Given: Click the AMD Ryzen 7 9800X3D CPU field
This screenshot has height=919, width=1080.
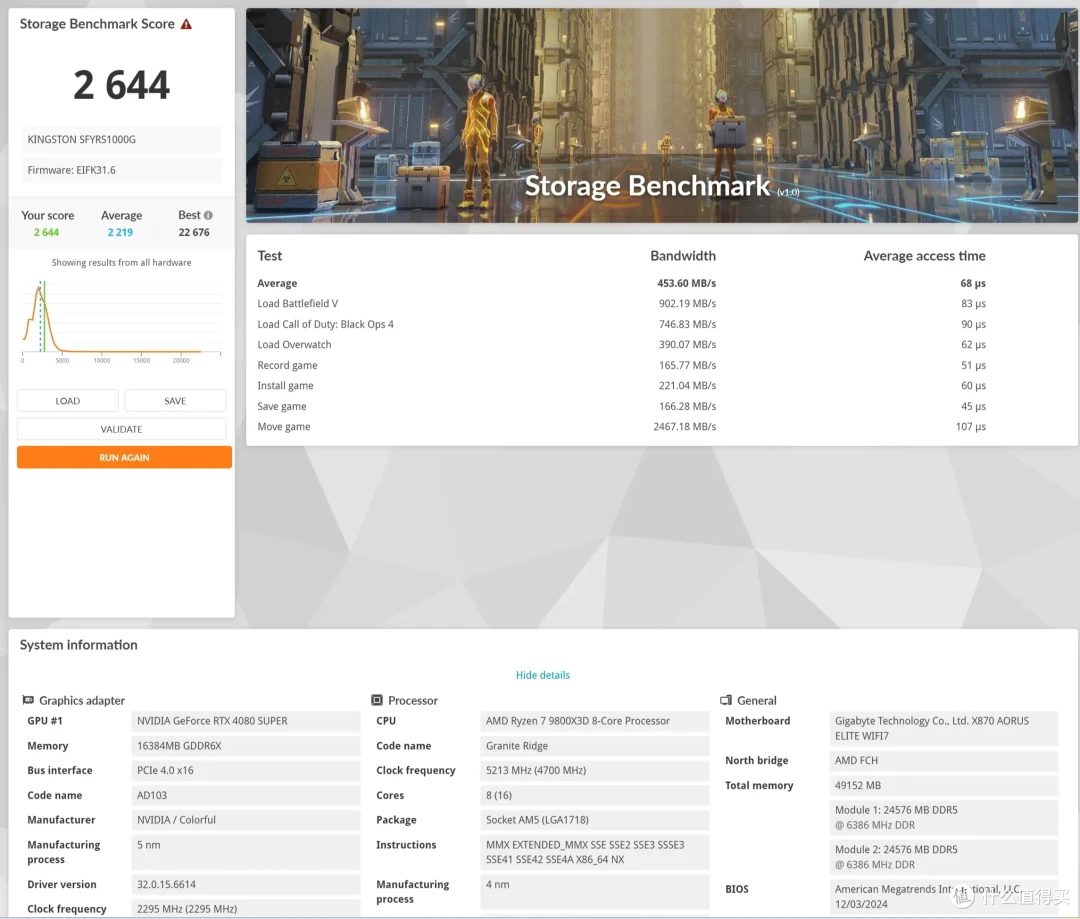Looking at the screenshot, I should (594, 721).
